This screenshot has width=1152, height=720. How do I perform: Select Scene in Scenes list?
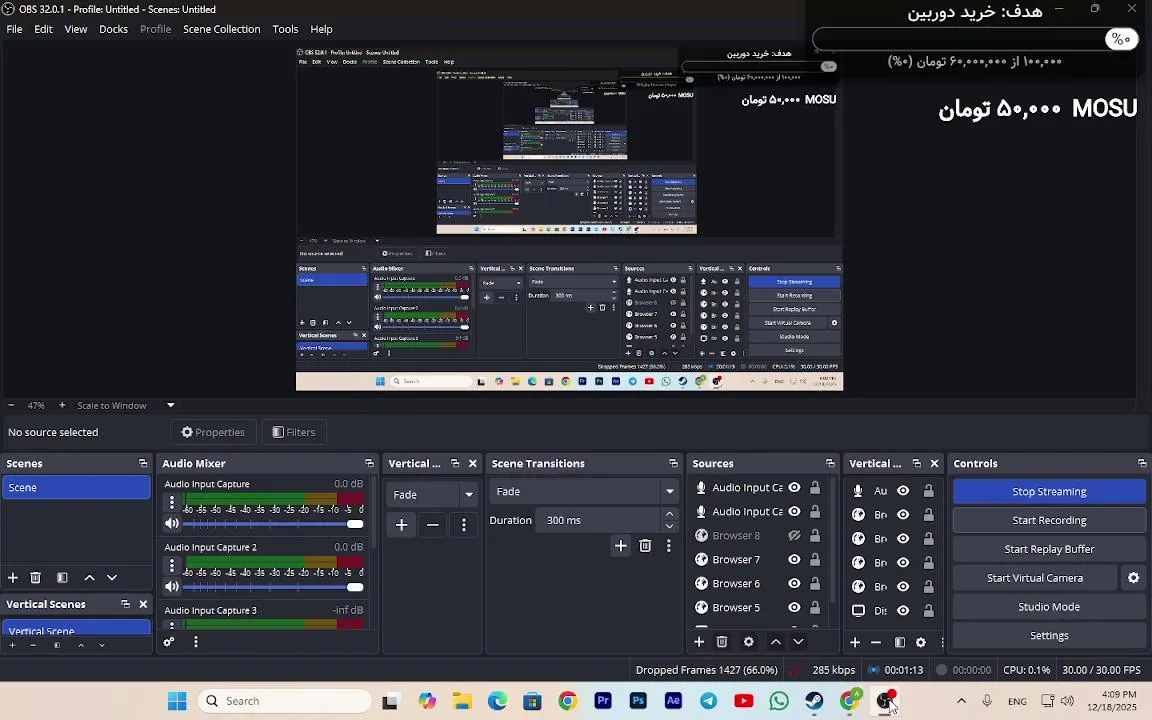[x=76, y=487]
